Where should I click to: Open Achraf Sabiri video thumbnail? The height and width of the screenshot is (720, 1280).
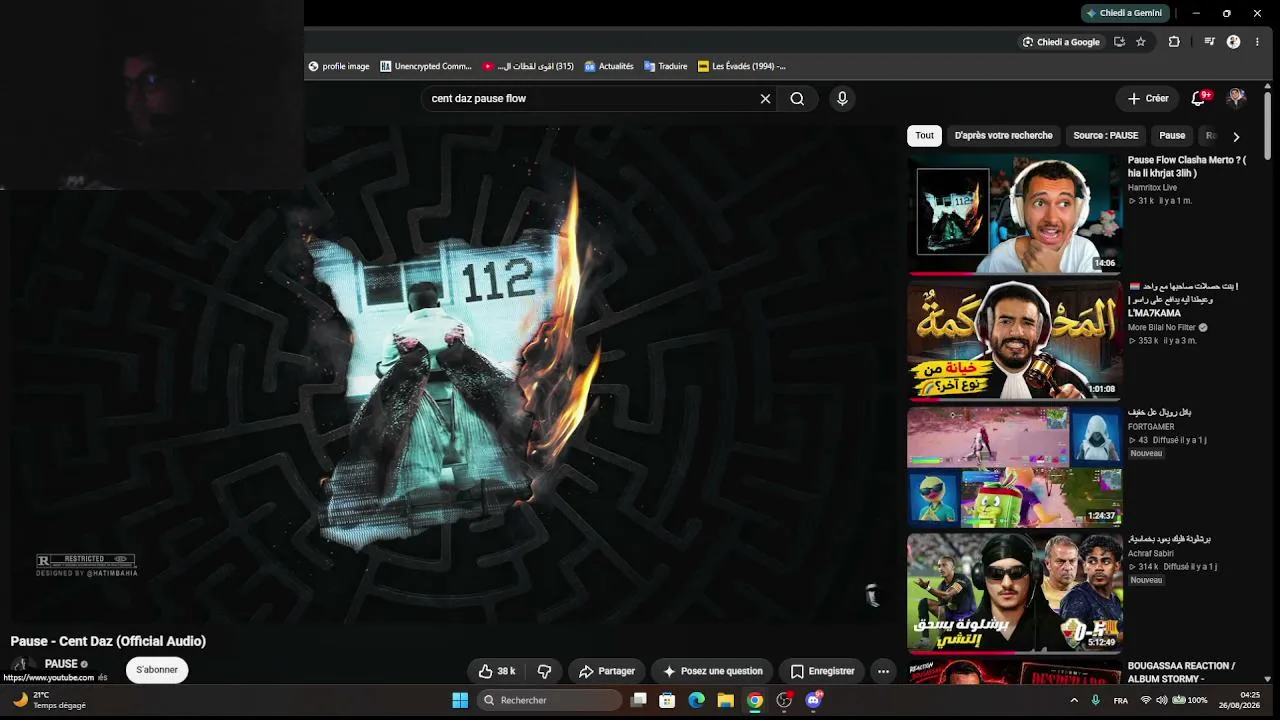pyautogui.click(x=1014, y=592)
